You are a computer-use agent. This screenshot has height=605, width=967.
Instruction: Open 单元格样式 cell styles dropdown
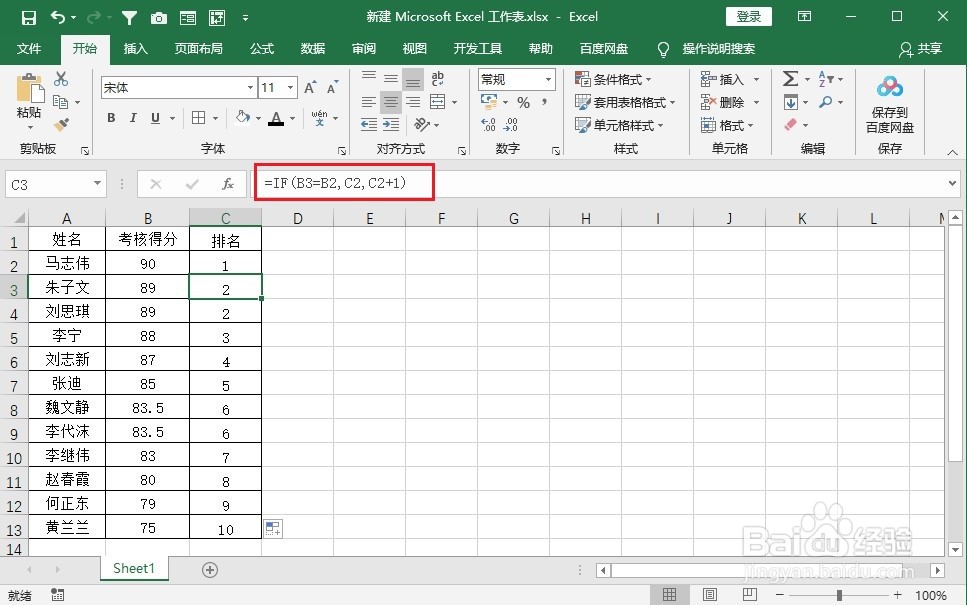(619, 125)
